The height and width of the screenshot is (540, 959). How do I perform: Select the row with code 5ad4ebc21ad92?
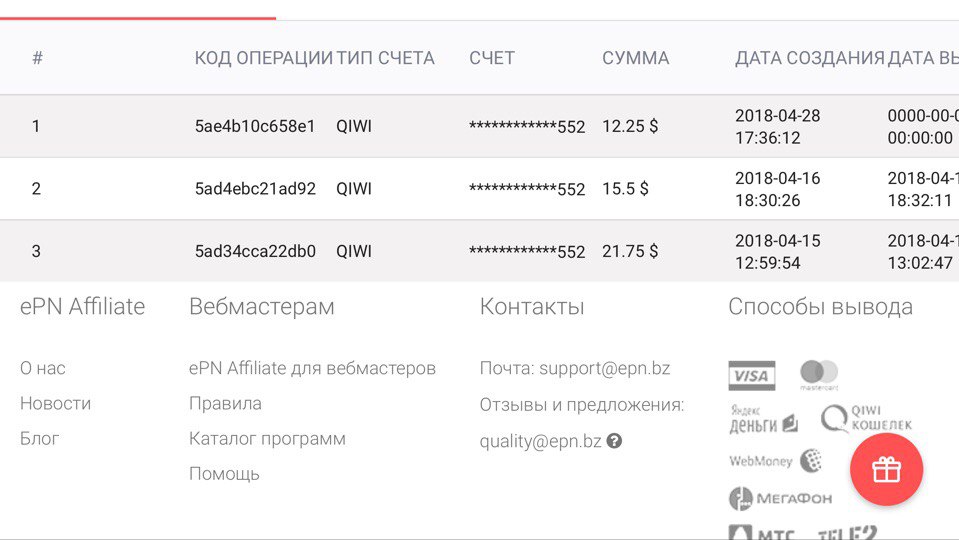255,188
